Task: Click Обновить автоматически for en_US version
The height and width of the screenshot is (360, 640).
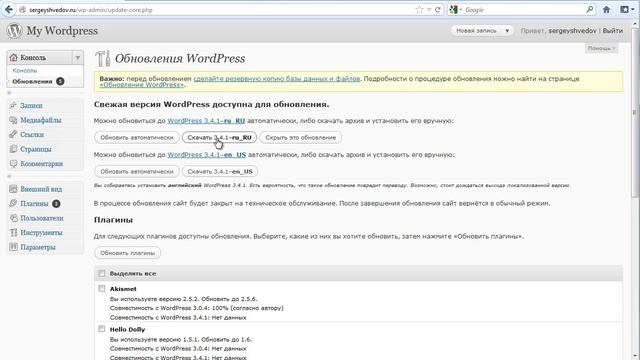Action: click(137, 171)
